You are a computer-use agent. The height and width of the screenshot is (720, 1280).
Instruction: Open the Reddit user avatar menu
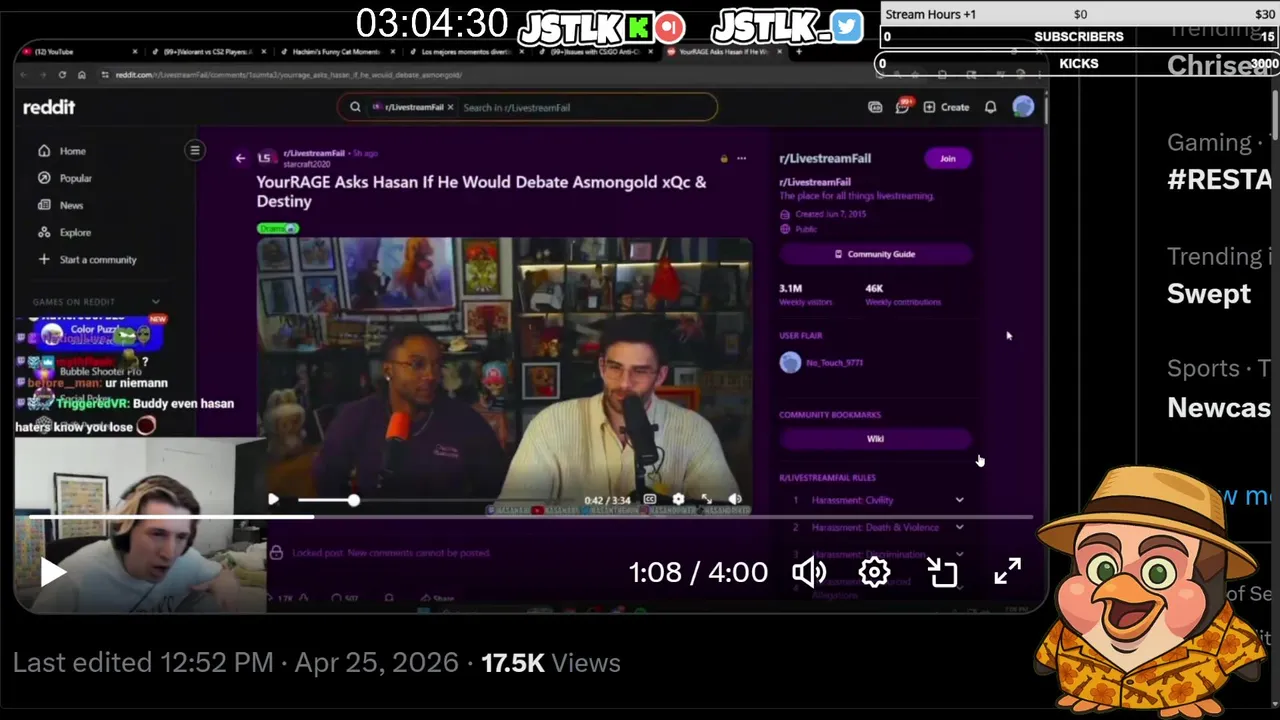click(x=1023, y=107)
